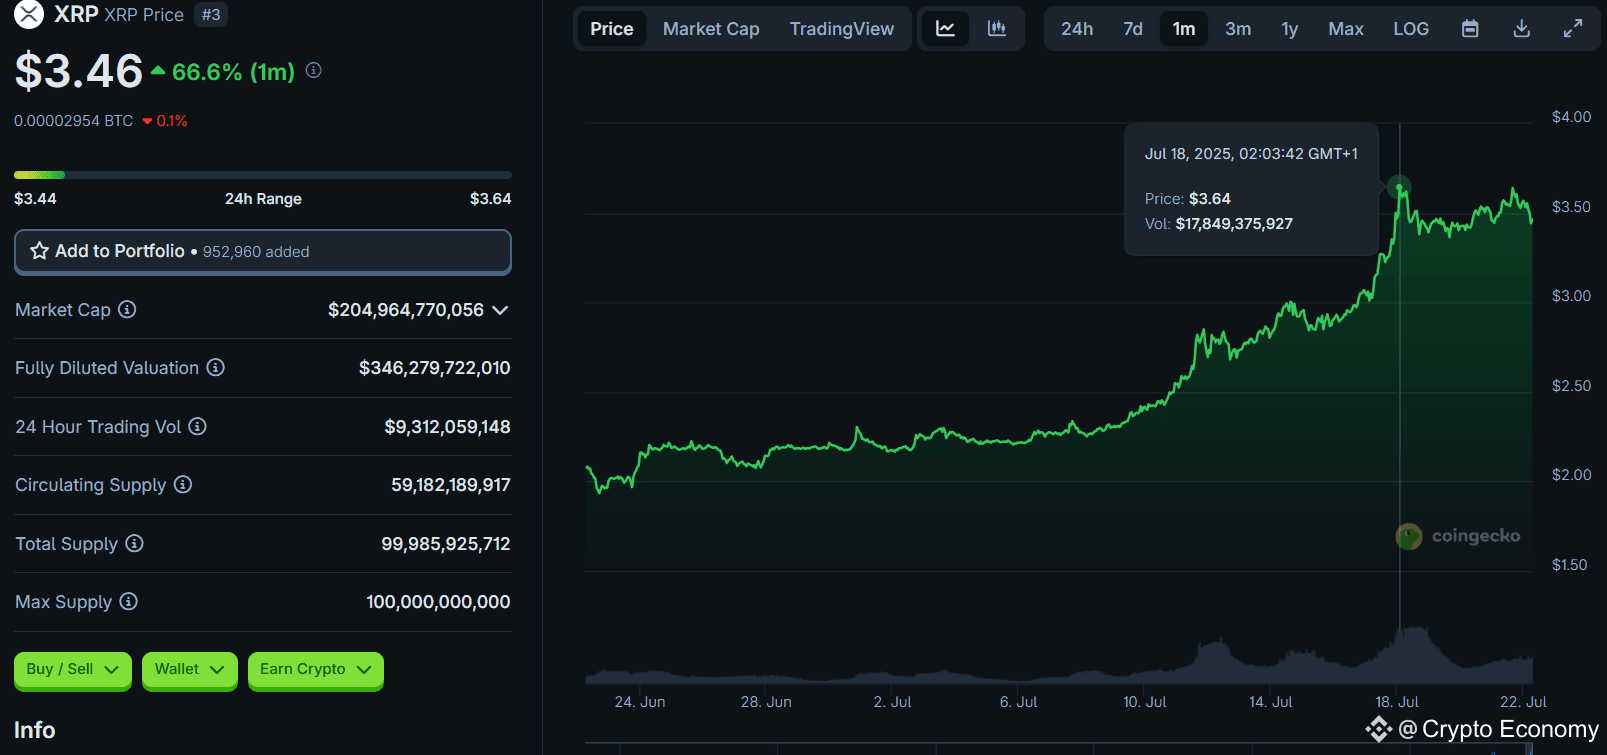Click the 100,000,000,000 max supply value
The image size is (1607, 755).
[438, 602]
